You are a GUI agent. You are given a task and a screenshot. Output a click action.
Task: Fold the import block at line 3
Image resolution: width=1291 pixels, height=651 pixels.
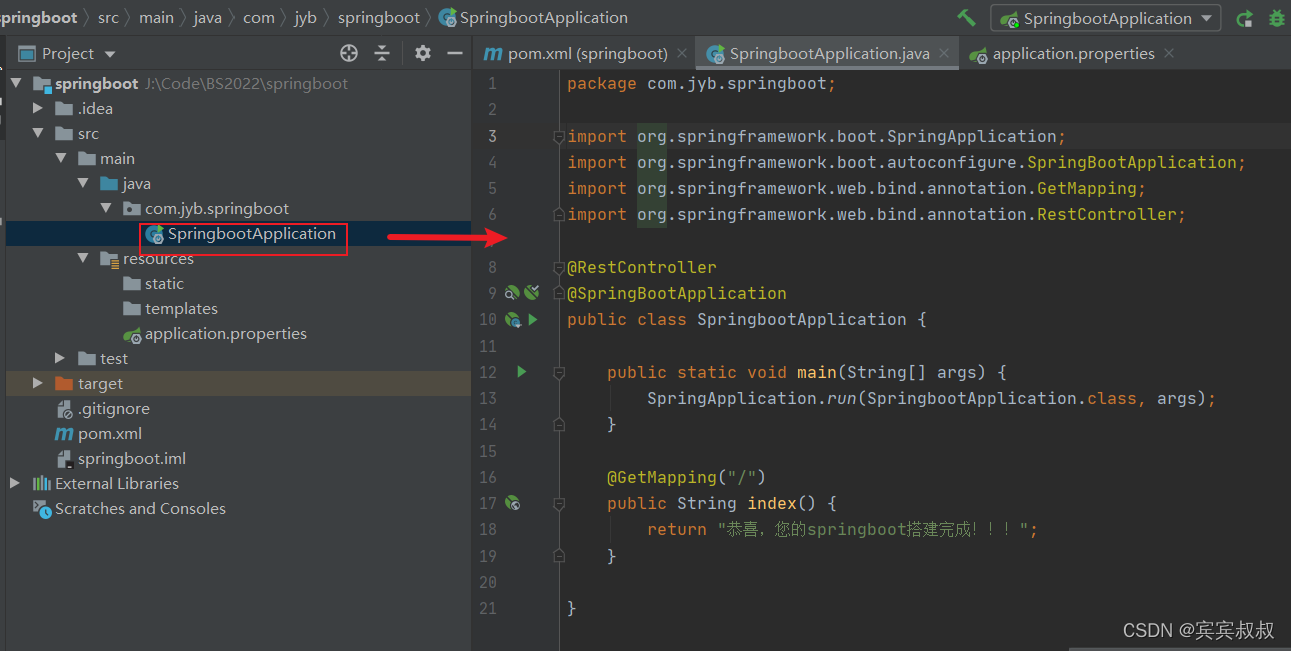560,136
